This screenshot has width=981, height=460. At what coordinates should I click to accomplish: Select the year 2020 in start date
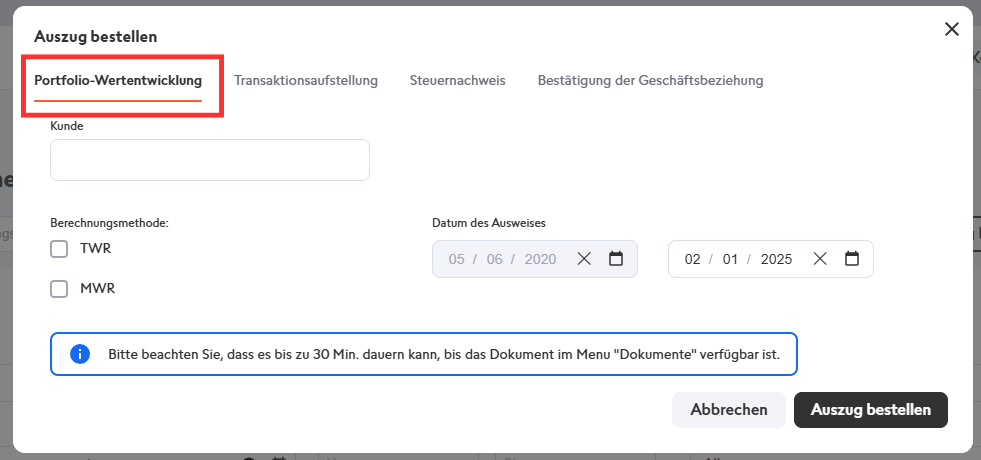coord(541,259)
